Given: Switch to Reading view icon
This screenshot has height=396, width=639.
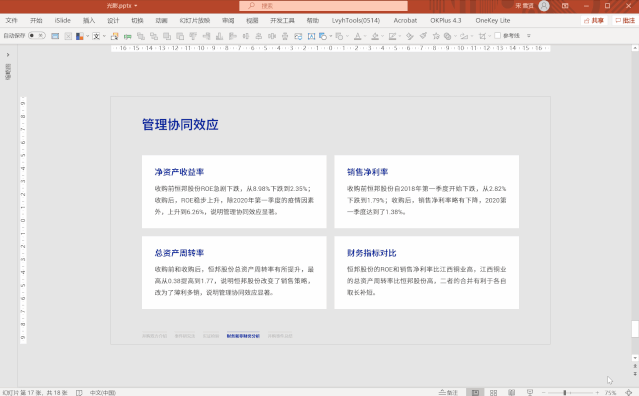Looking at the screenshot, I should [511, 392].
